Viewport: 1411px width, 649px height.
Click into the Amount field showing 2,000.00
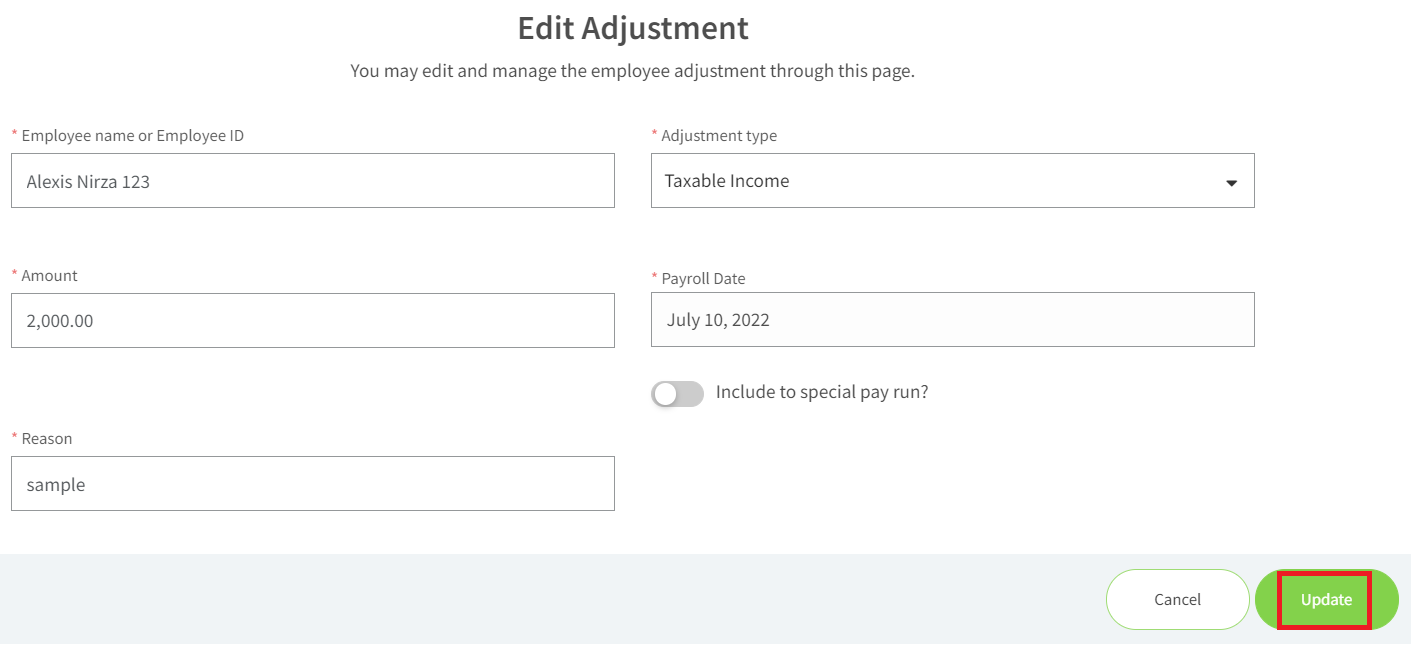[x=312, y=320]
